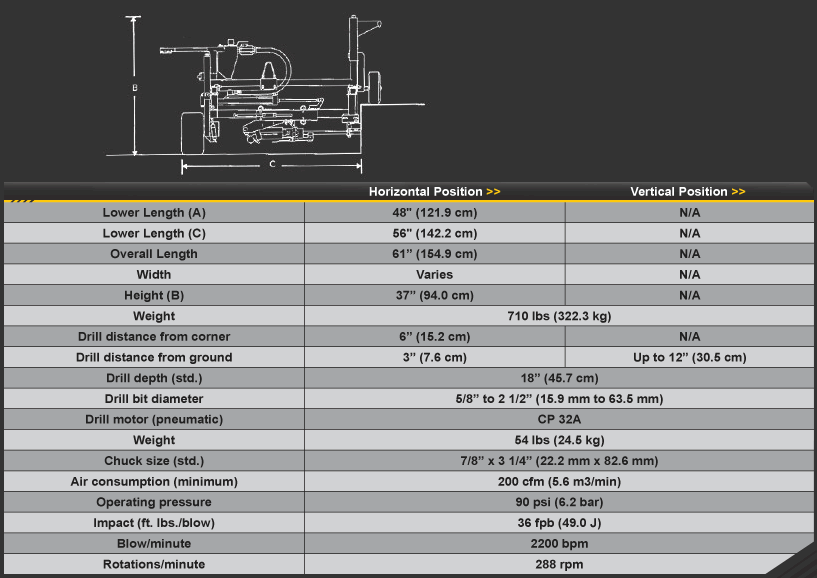Select the 'Operating pressure' label
Image resolution: width=817 pixels, height=578 pixels.
click(154, 502)
